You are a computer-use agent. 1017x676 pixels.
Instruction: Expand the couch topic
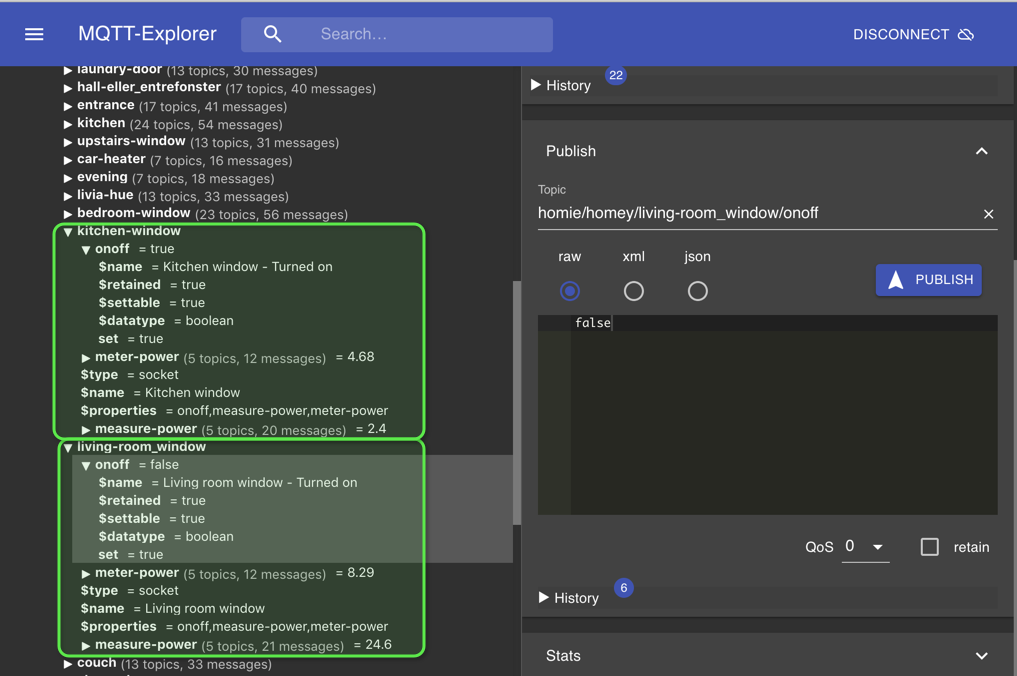(68, 664)
